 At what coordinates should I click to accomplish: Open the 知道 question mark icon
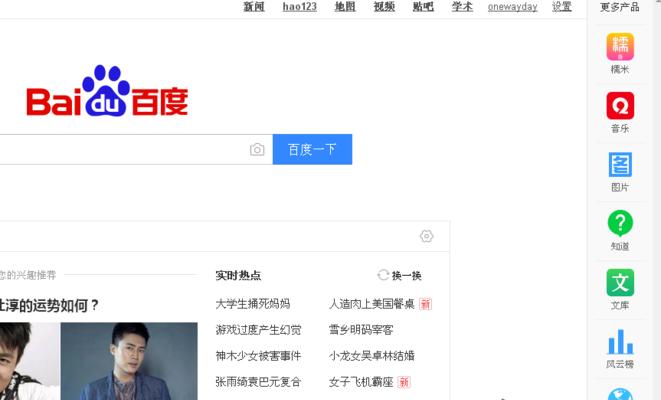click(x=620, y=223)
